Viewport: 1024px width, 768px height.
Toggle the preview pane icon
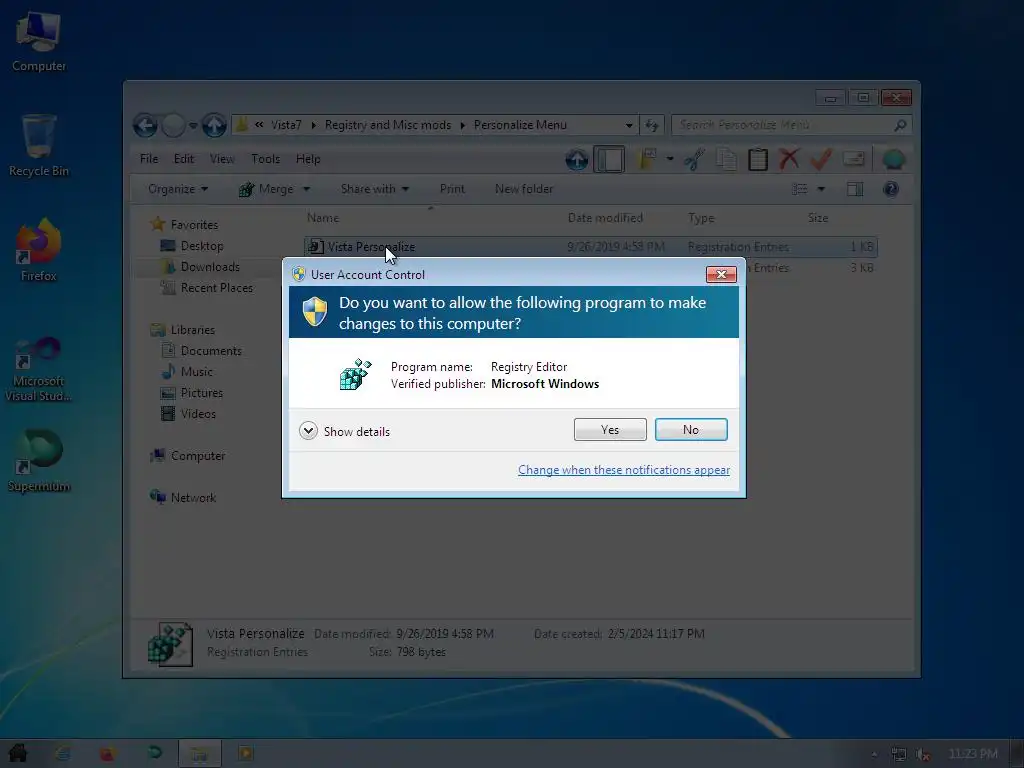click(x=855, y=189)
